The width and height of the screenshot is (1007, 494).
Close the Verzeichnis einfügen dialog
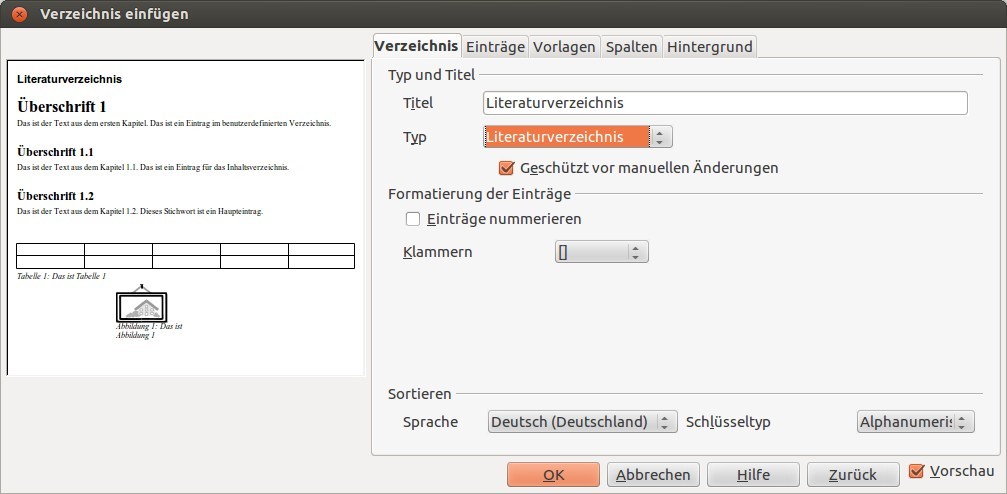19,14
